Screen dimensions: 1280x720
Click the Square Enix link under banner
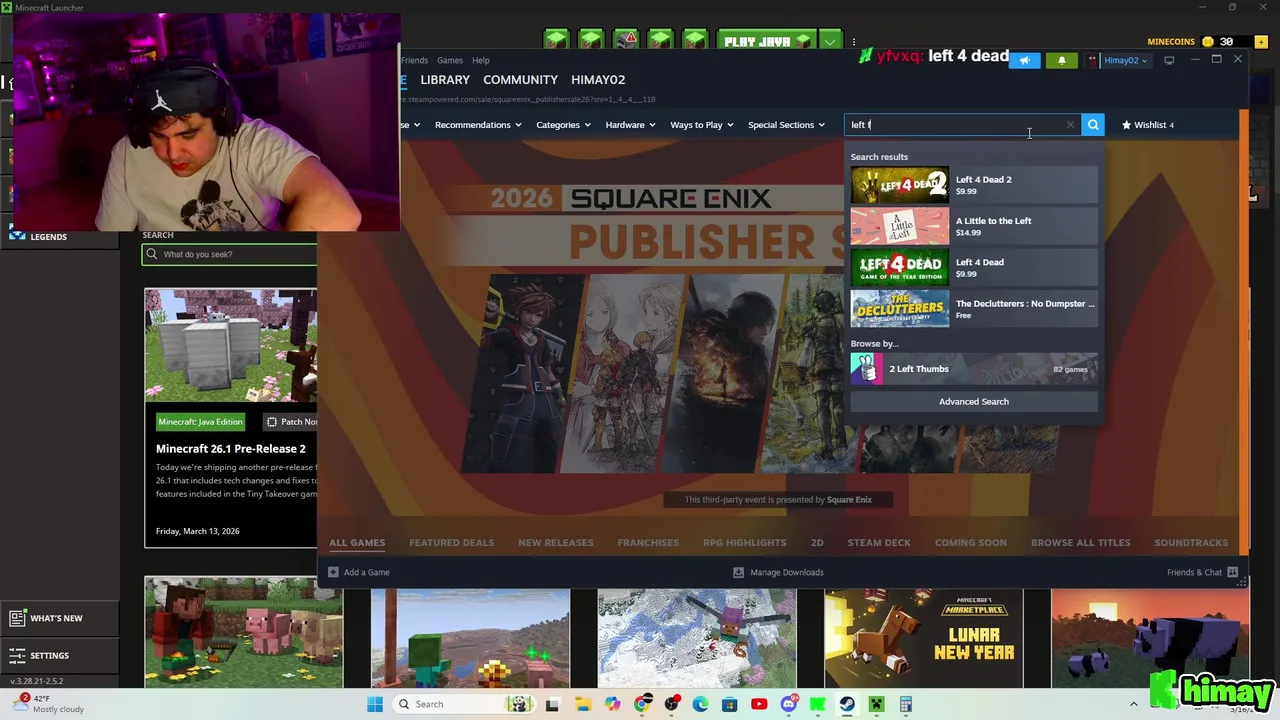tap(849, 500)
